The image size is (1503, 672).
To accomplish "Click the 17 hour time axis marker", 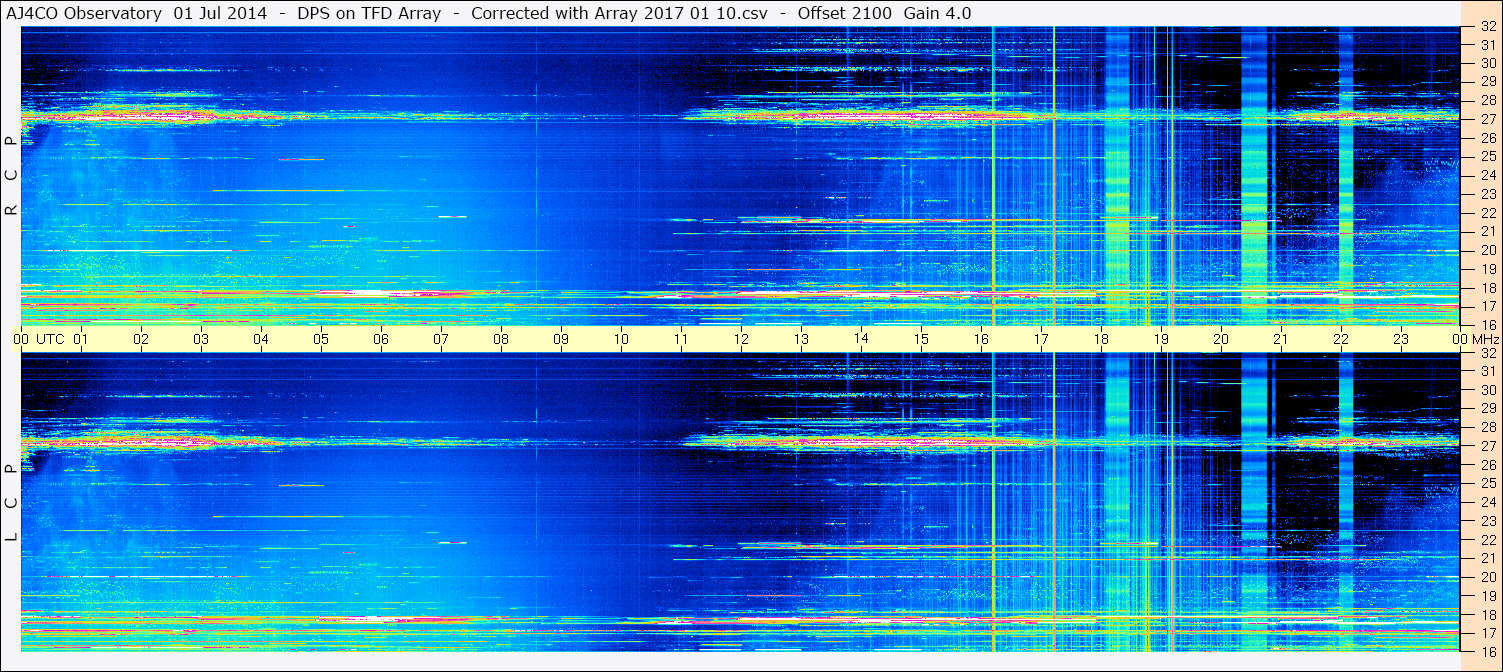I will [1041, 339].
